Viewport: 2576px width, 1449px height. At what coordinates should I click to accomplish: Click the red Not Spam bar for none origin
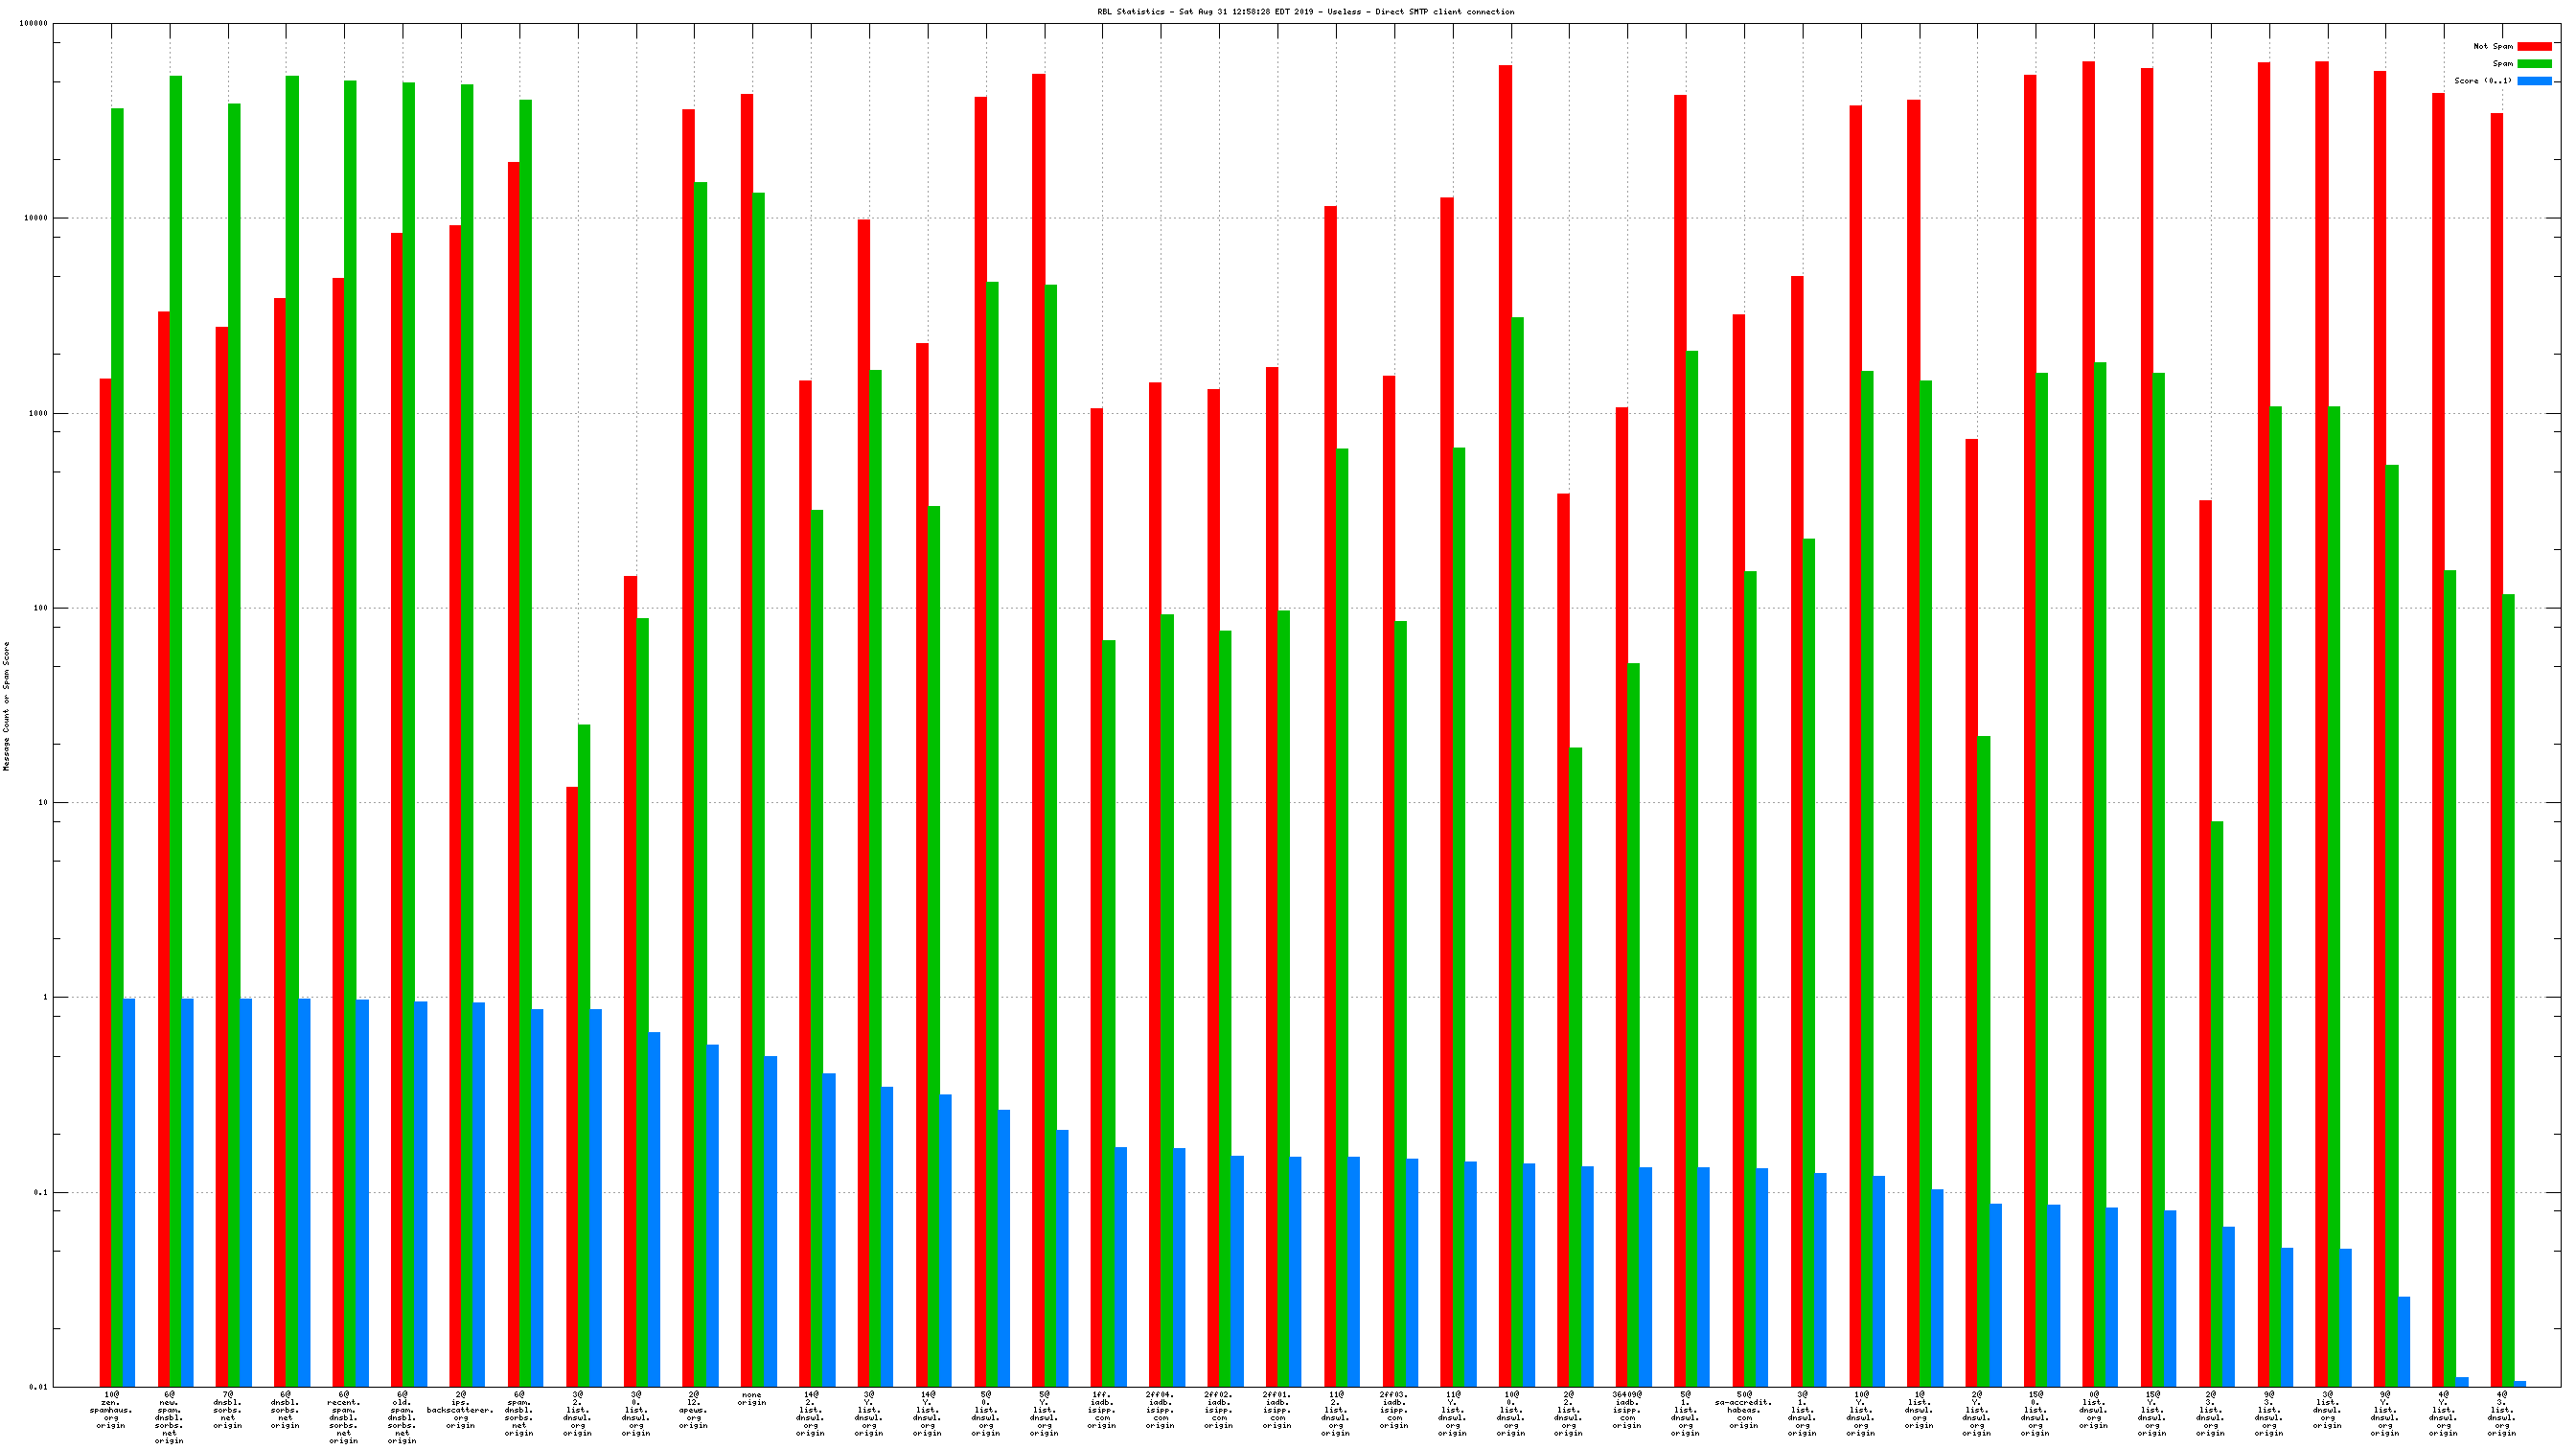pyautogui.click(x=746, y=740)
